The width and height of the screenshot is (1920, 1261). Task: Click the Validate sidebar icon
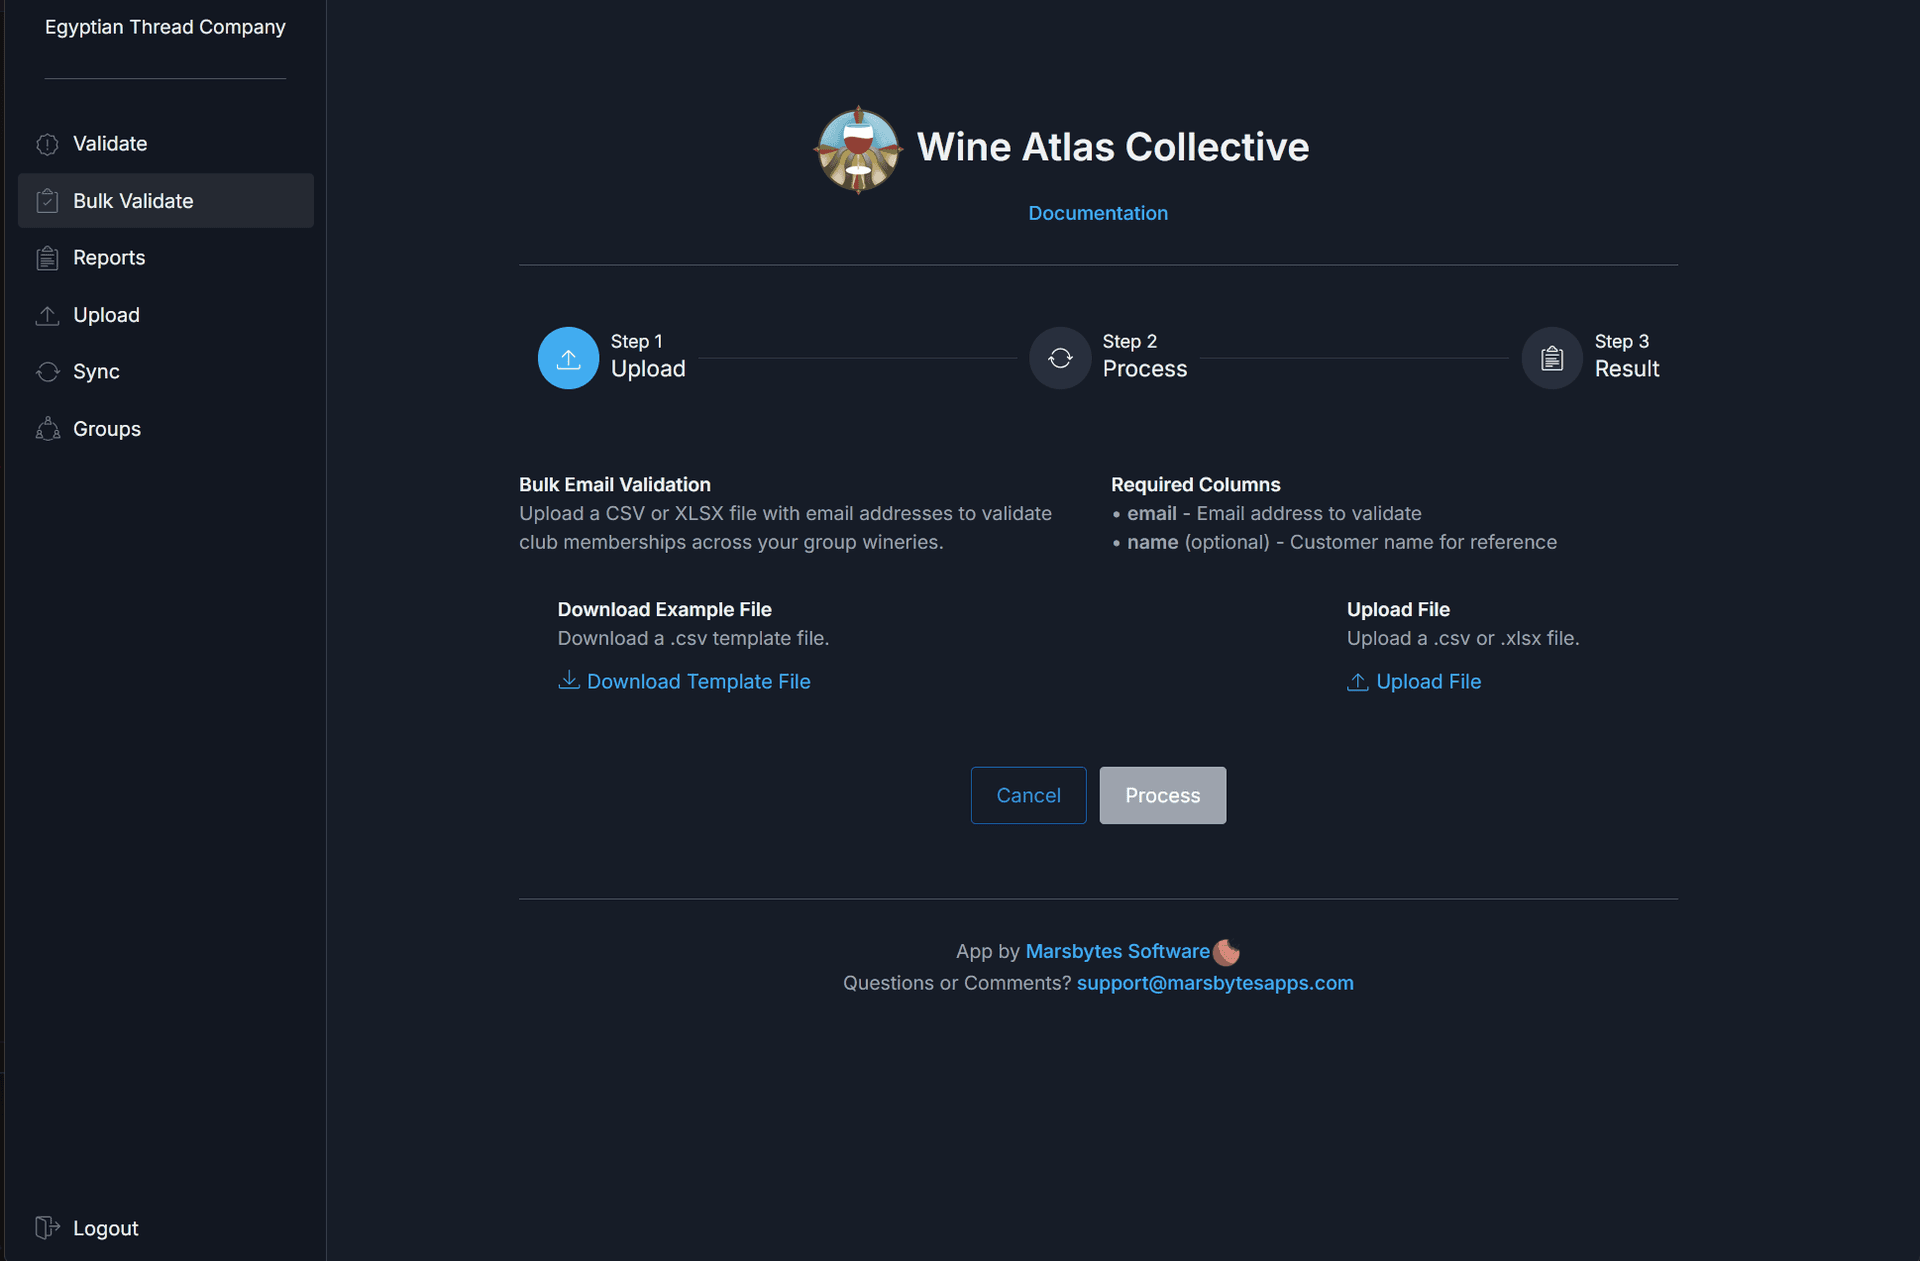47,144
